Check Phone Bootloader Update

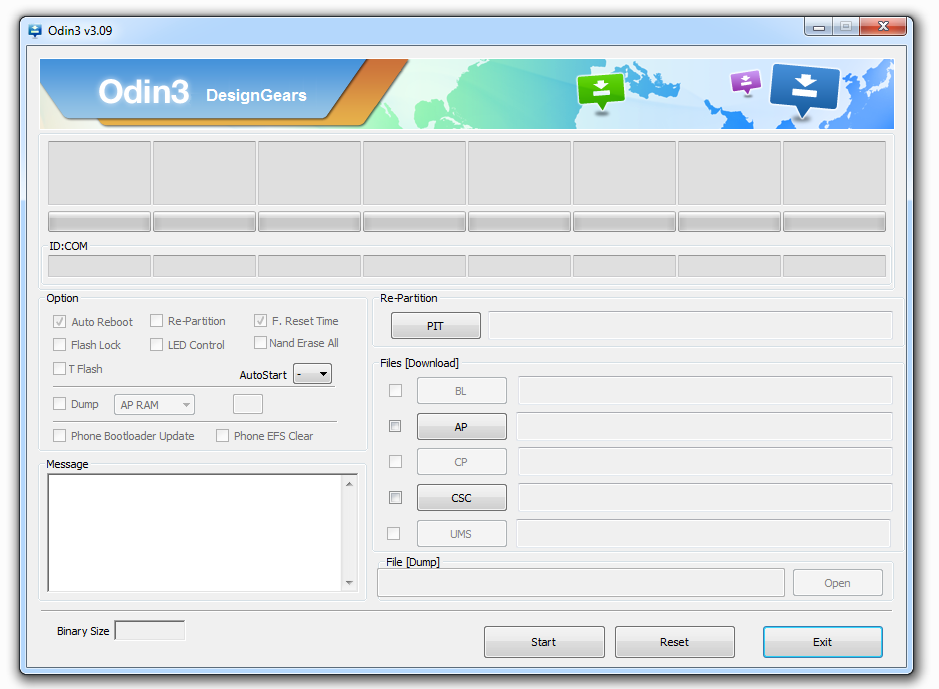pos(59,436)
